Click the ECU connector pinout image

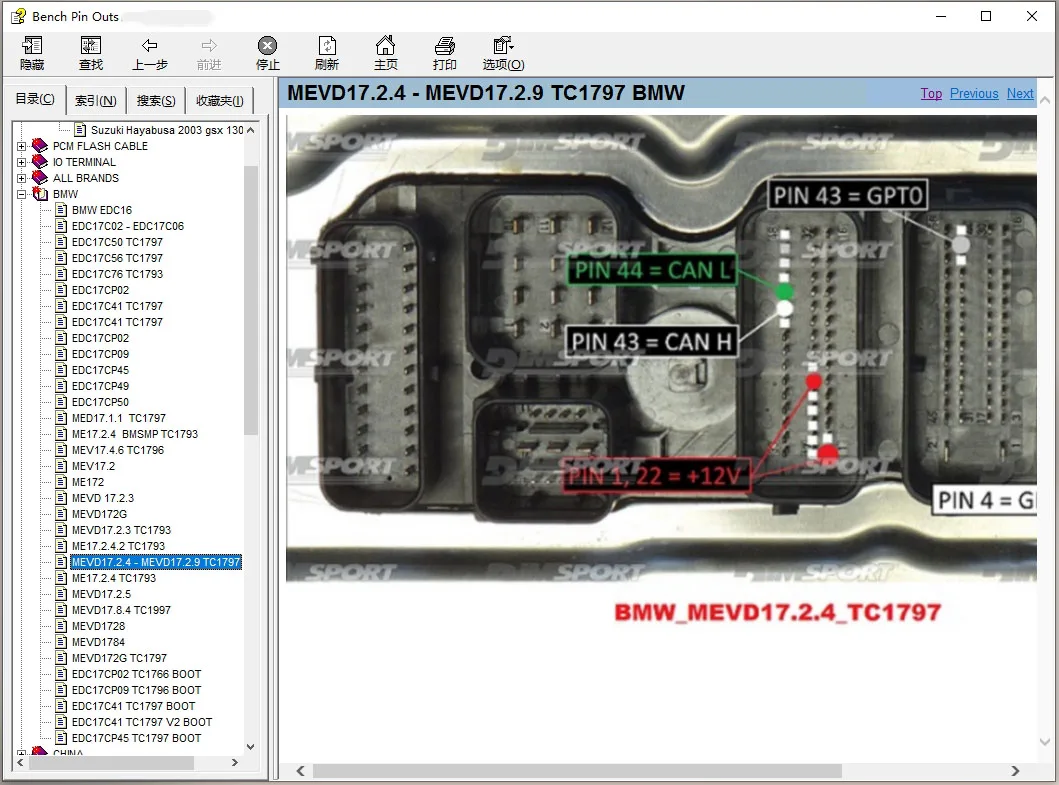click(x=661, y=349)
